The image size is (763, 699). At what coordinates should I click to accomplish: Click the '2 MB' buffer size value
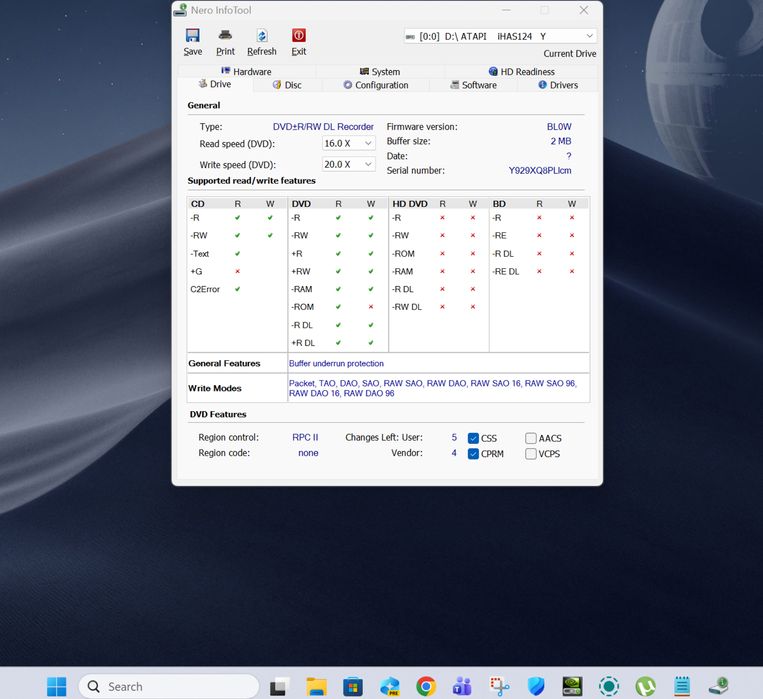561,141
